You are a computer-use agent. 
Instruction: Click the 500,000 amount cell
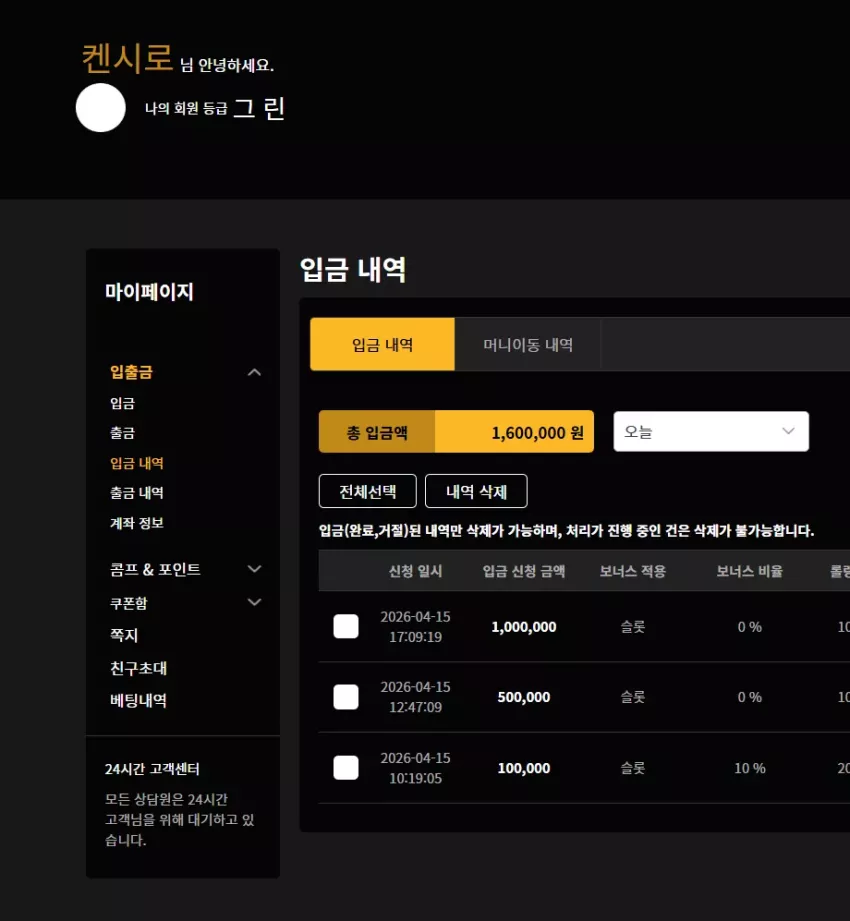[x=523, y=697]
